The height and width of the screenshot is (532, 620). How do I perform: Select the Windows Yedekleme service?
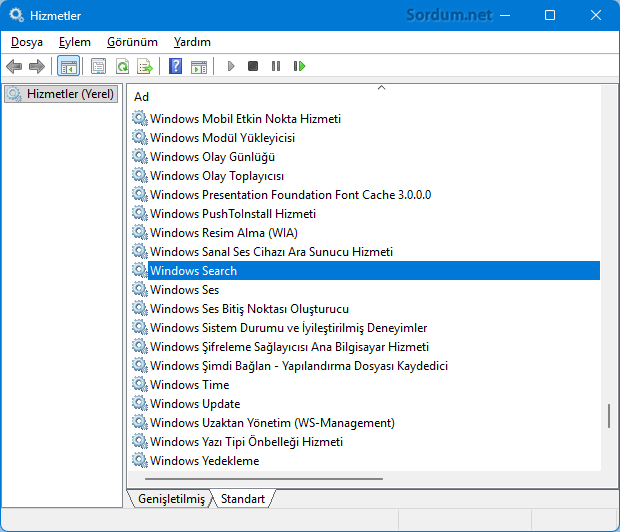tap(205, 460)
